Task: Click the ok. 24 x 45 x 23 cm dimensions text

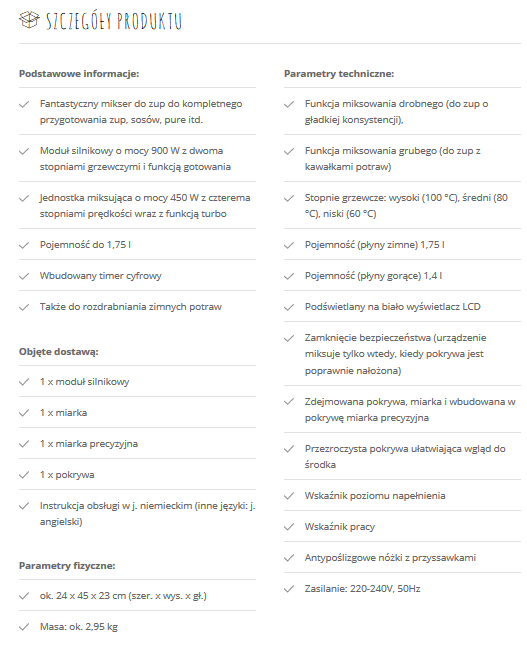Action: [123, 596]
